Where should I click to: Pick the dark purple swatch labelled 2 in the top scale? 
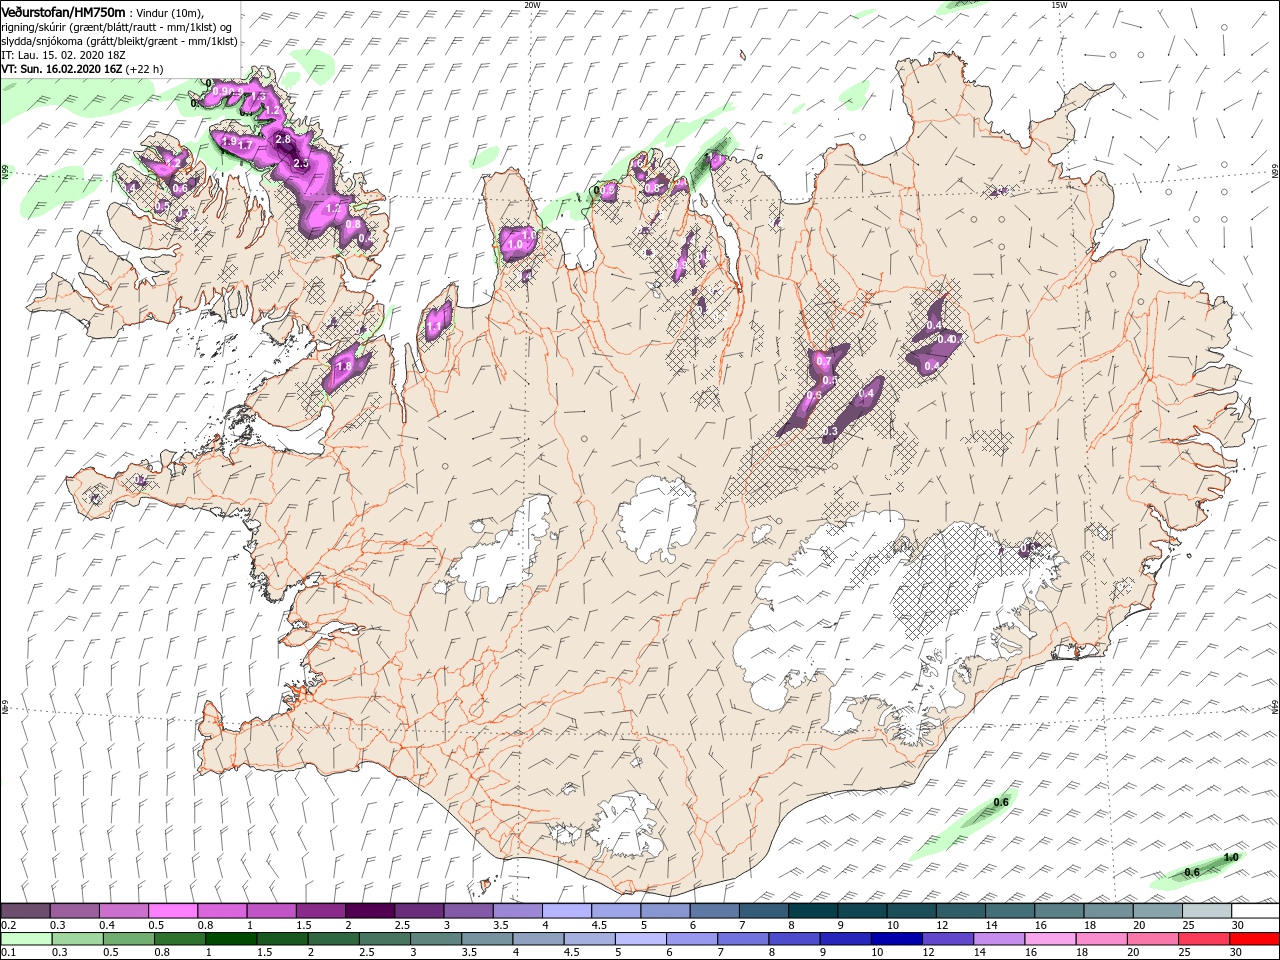[369, 911]
